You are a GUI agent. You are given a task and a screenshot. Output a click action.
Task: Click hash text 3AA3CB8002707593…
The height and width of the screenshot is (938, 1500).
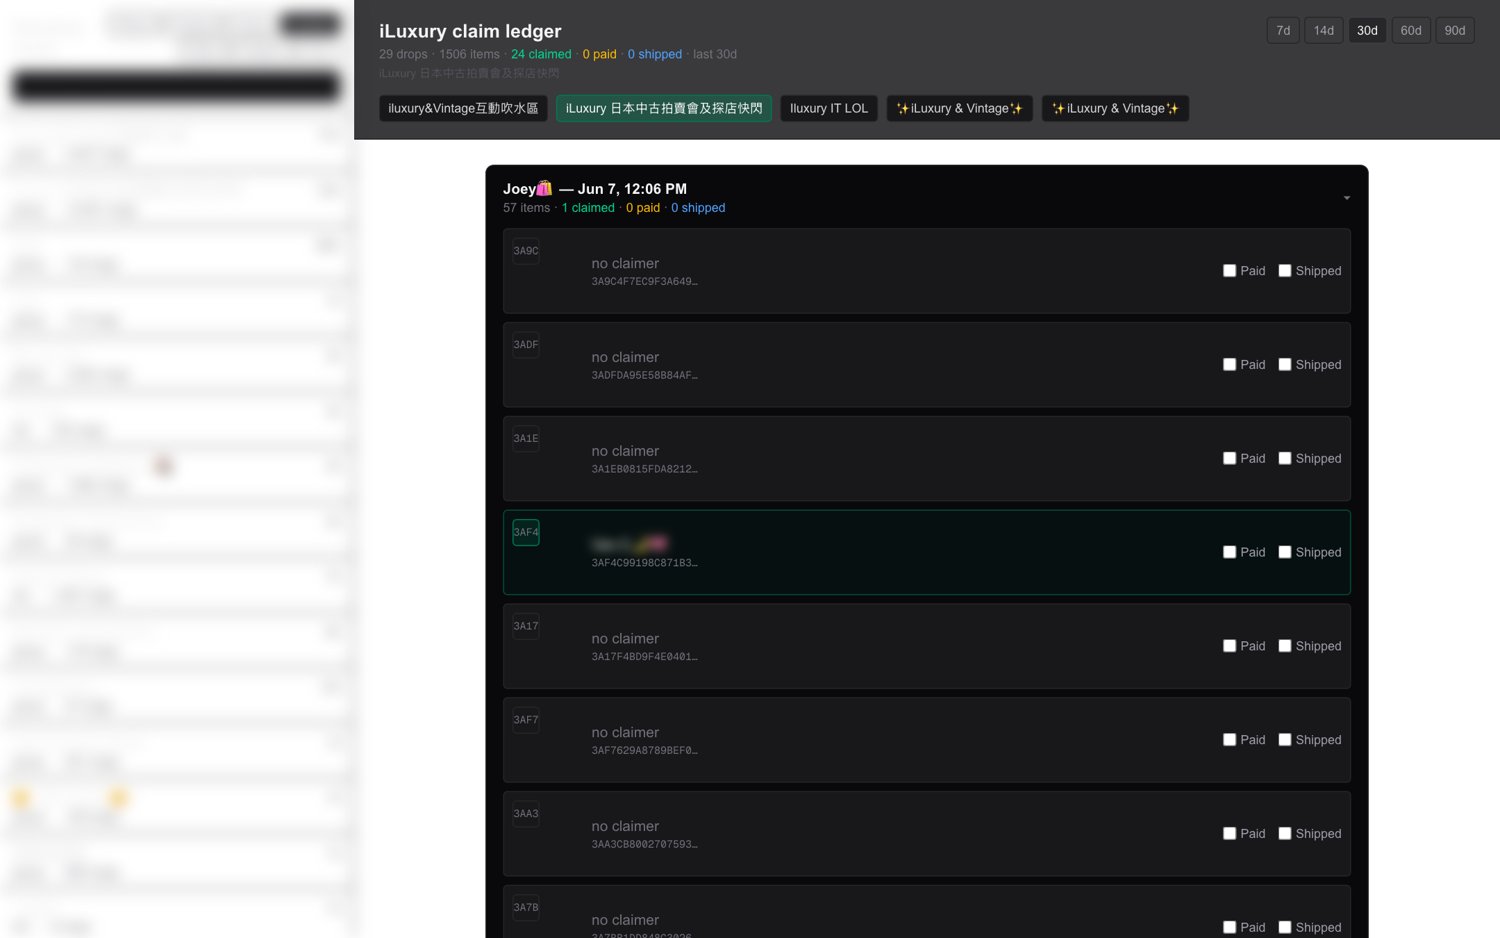644,844
